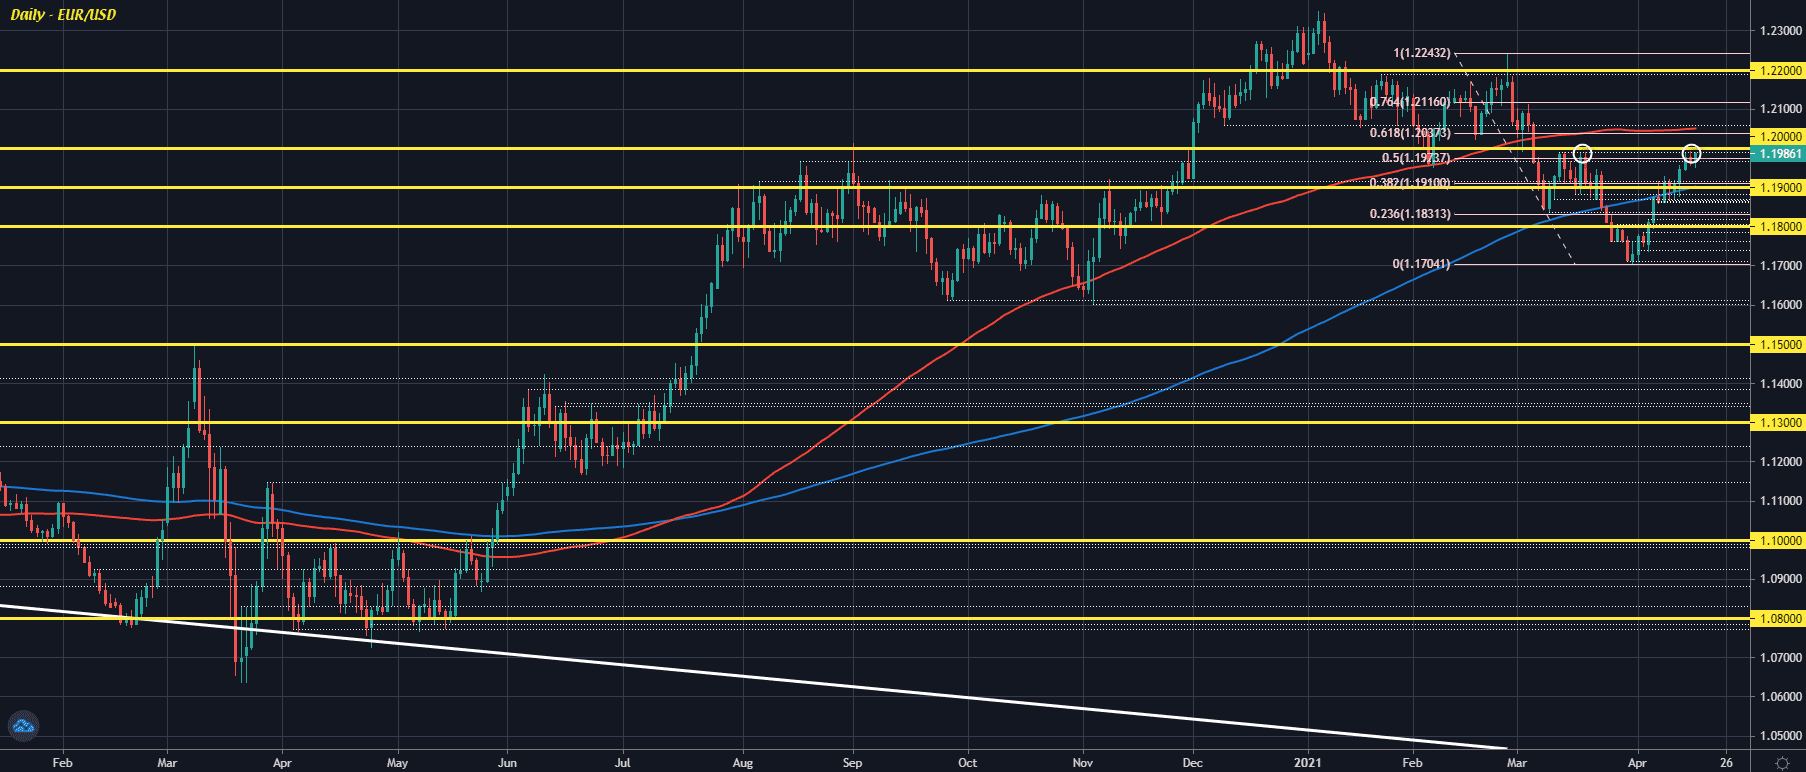Select the Fibonacci label 0.618(1.20373)

(1410, 133)
